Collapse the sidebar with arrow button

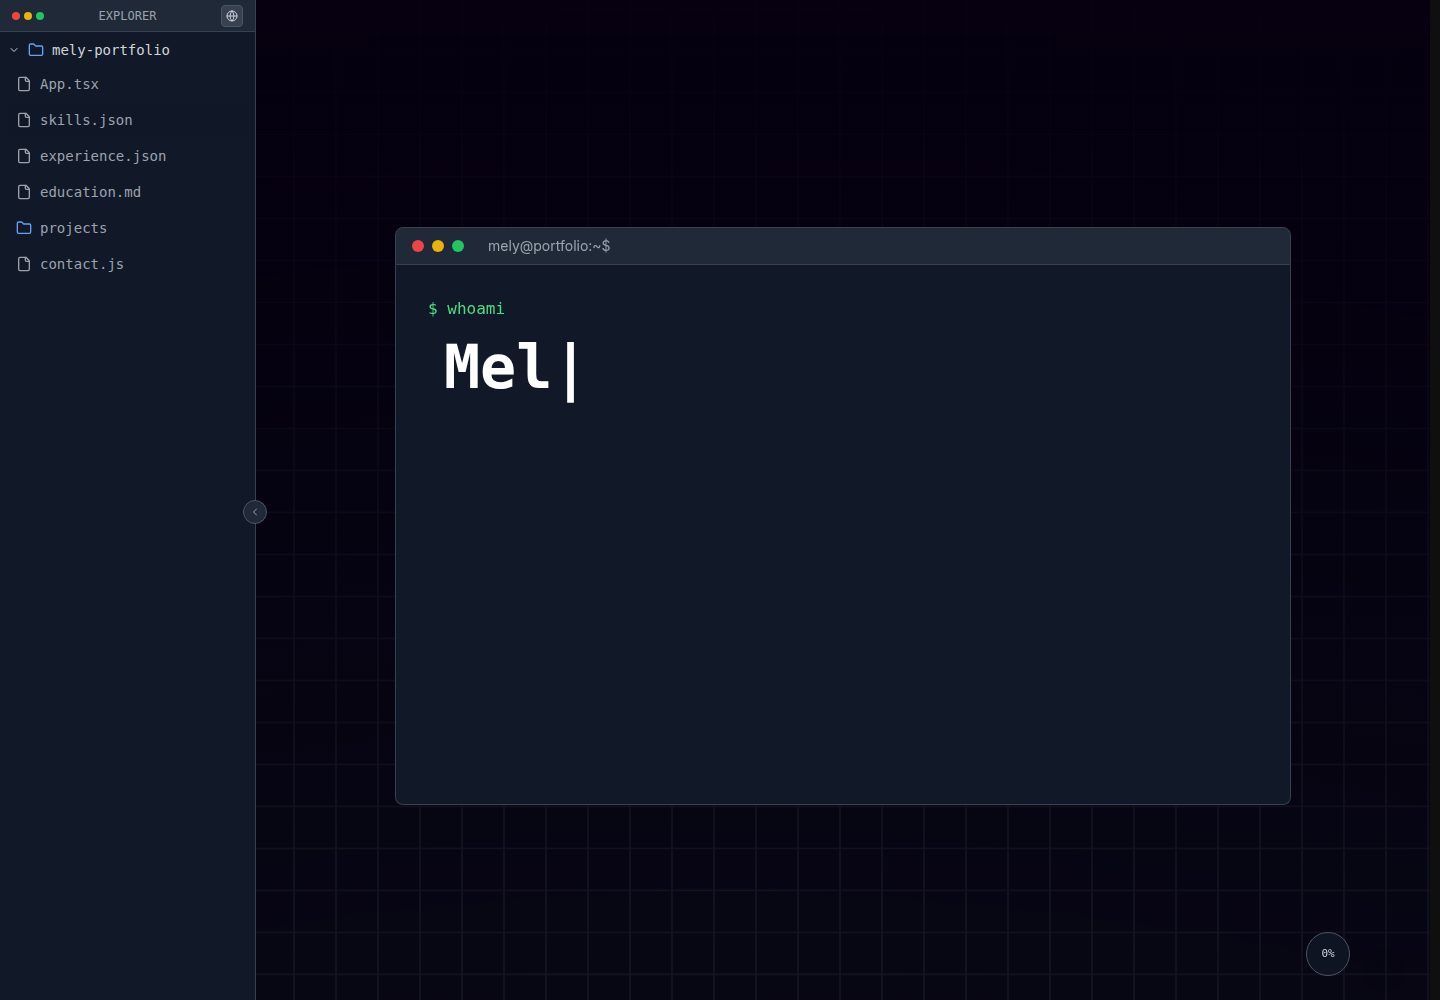click(255, 512)
